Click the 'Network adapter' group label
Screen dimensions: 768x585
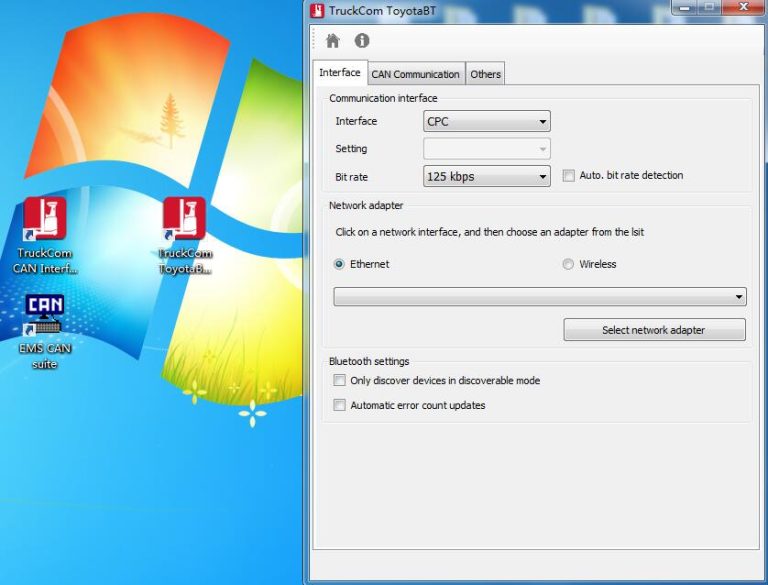(x=366, y=205)
